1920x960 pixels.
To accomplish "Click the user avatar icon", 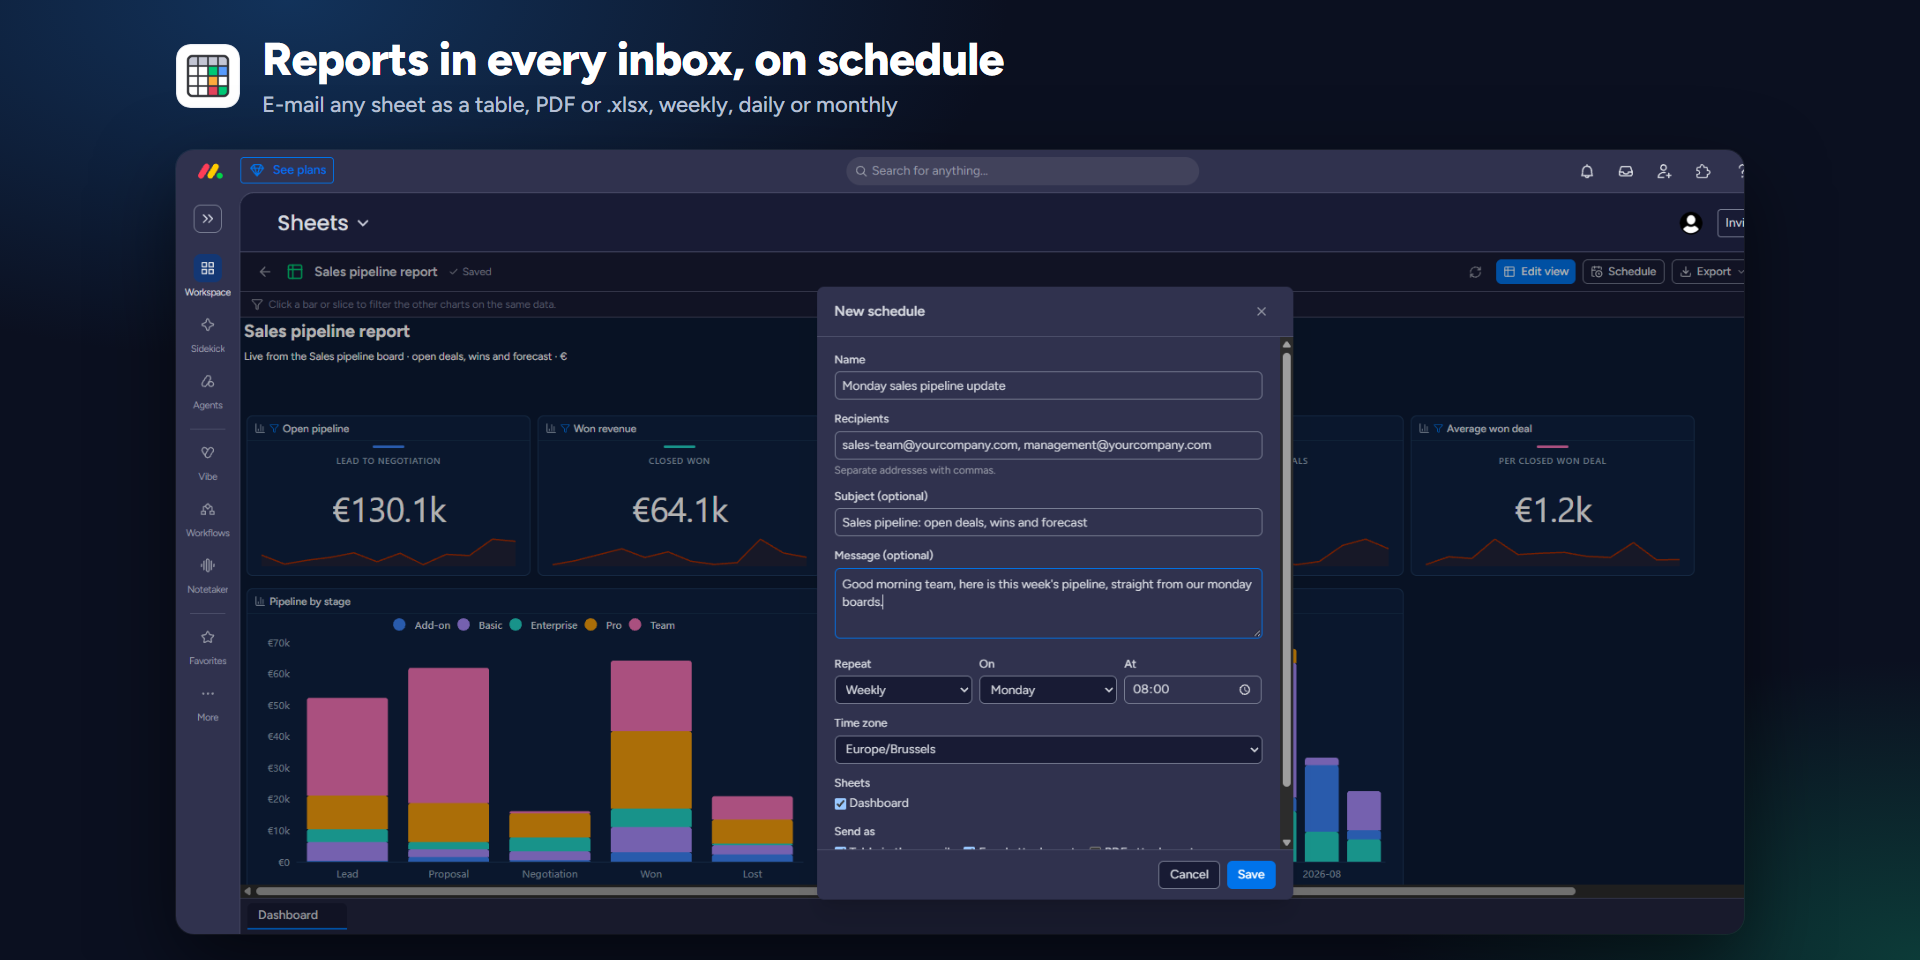I will 1691,223.
